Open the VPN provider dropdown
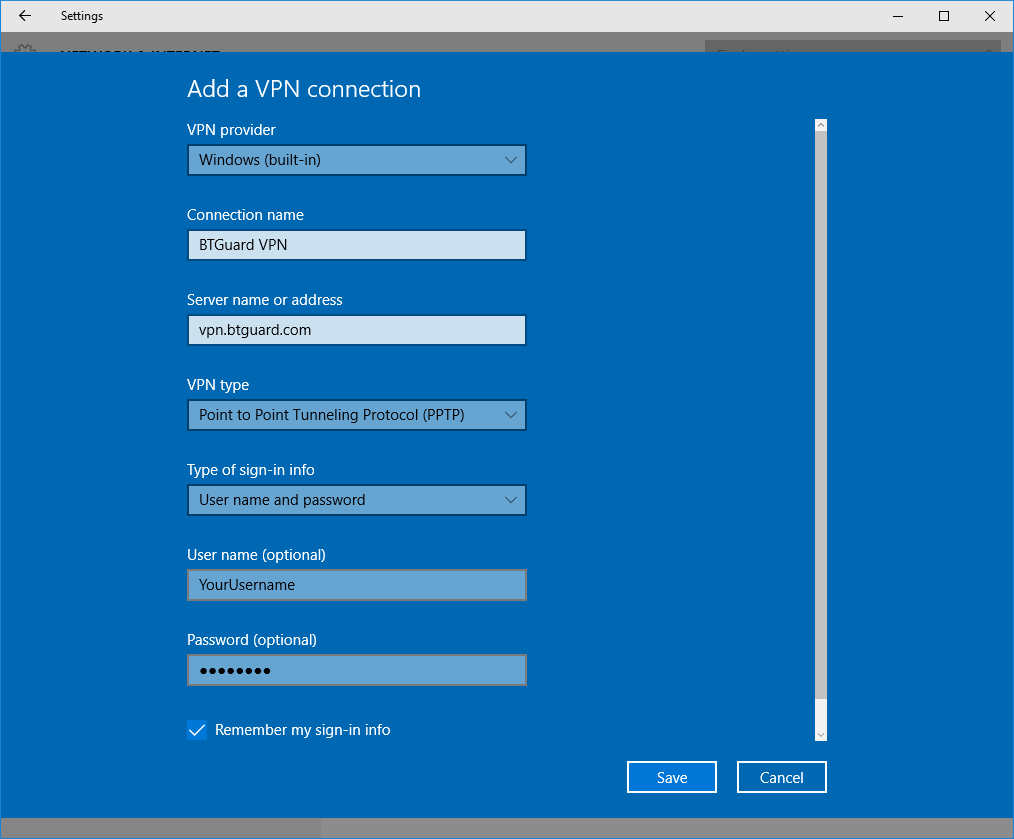 click(x=356, y=160)
